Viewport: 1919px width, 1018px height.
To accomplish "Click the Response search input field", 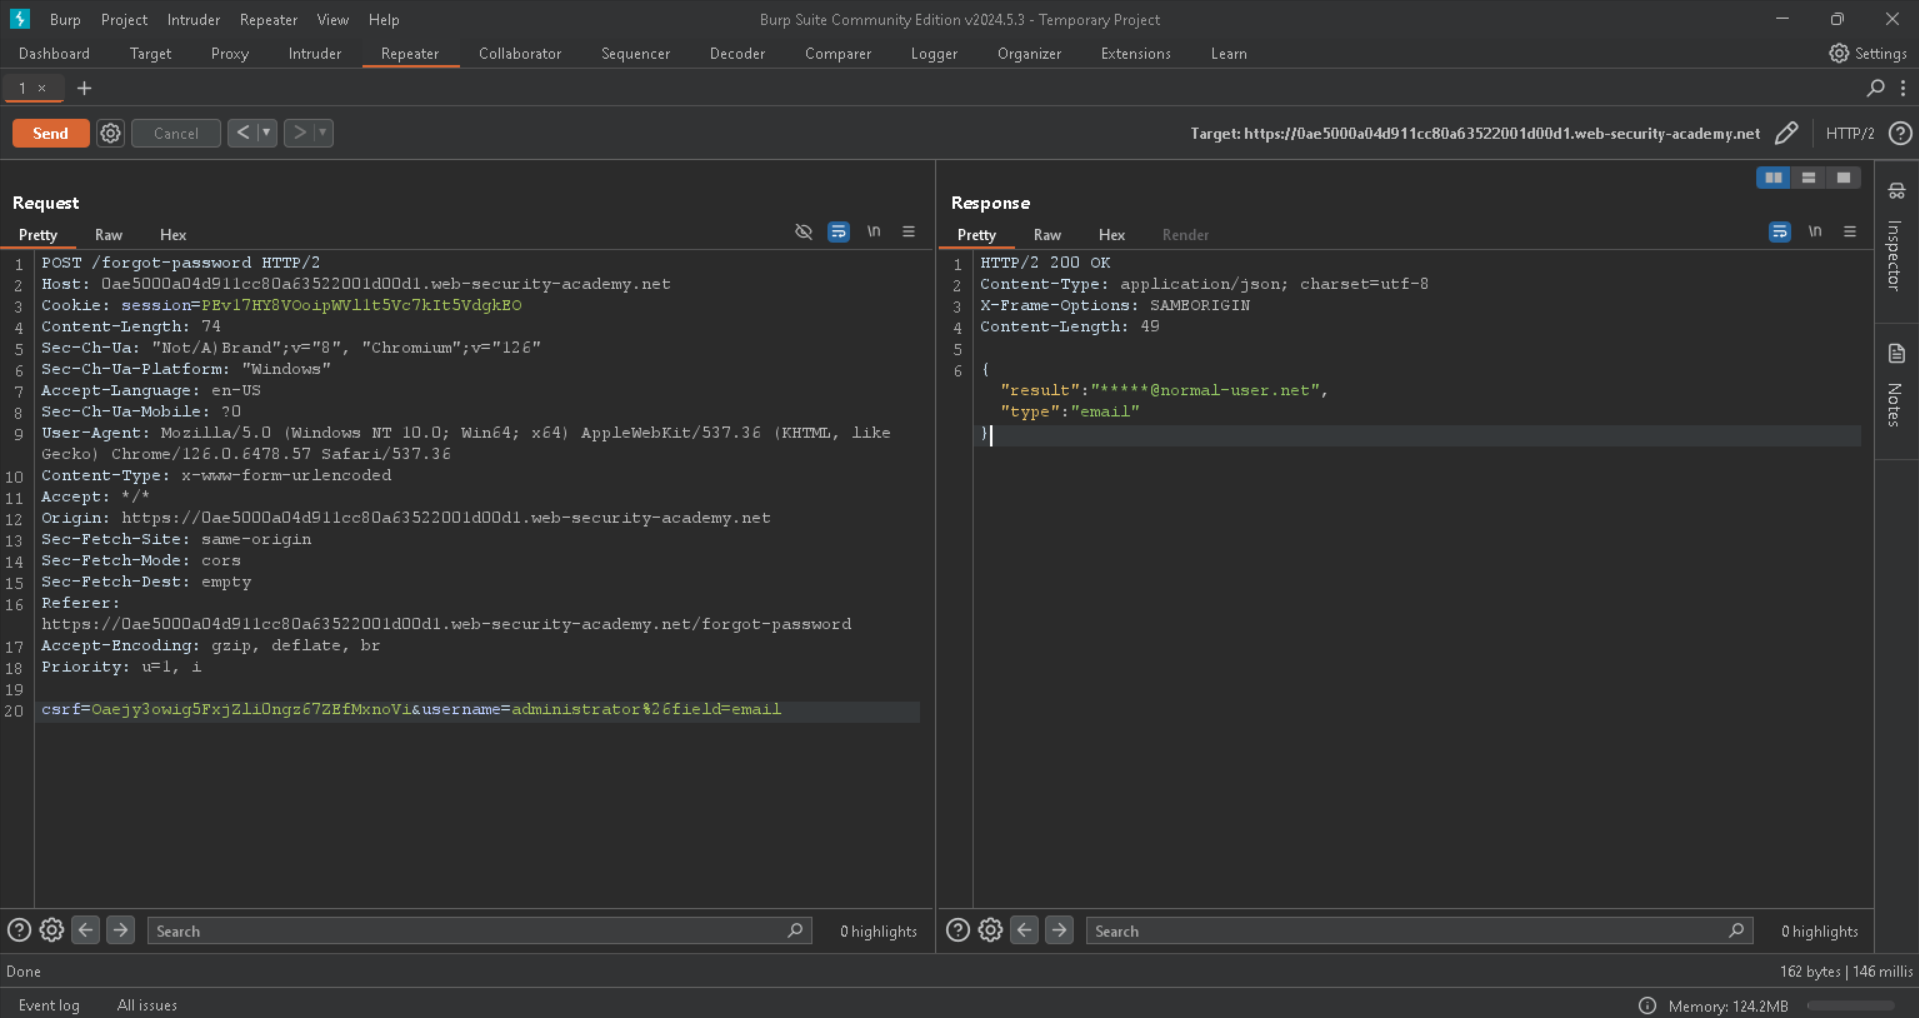I will (1405, 931).
